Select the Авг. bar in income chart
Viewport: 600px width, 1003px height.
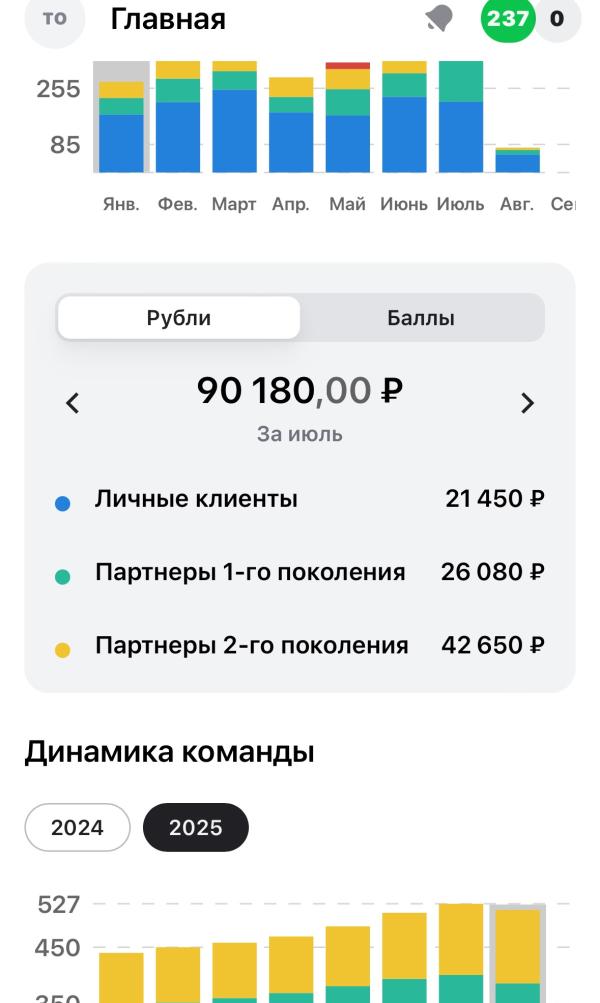coord(517,160)
